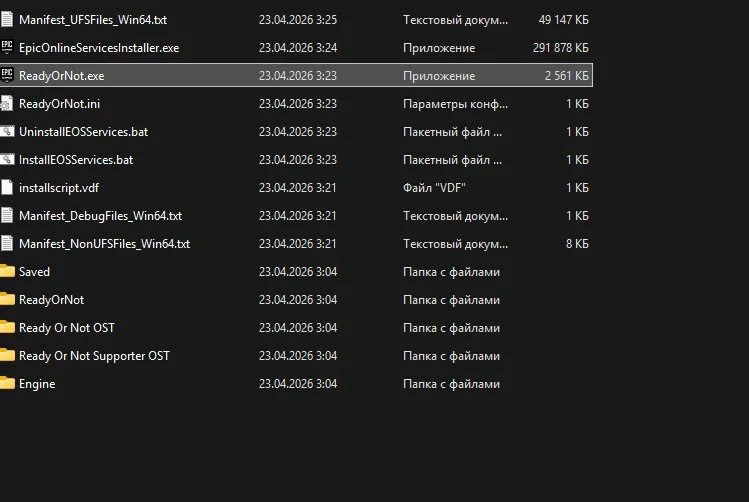Screen dimensions: 749x502
Task: Select the Manifest_DebugFiles_Win64.txt file name
Action: pyautogui.click(x=100, y=216)
